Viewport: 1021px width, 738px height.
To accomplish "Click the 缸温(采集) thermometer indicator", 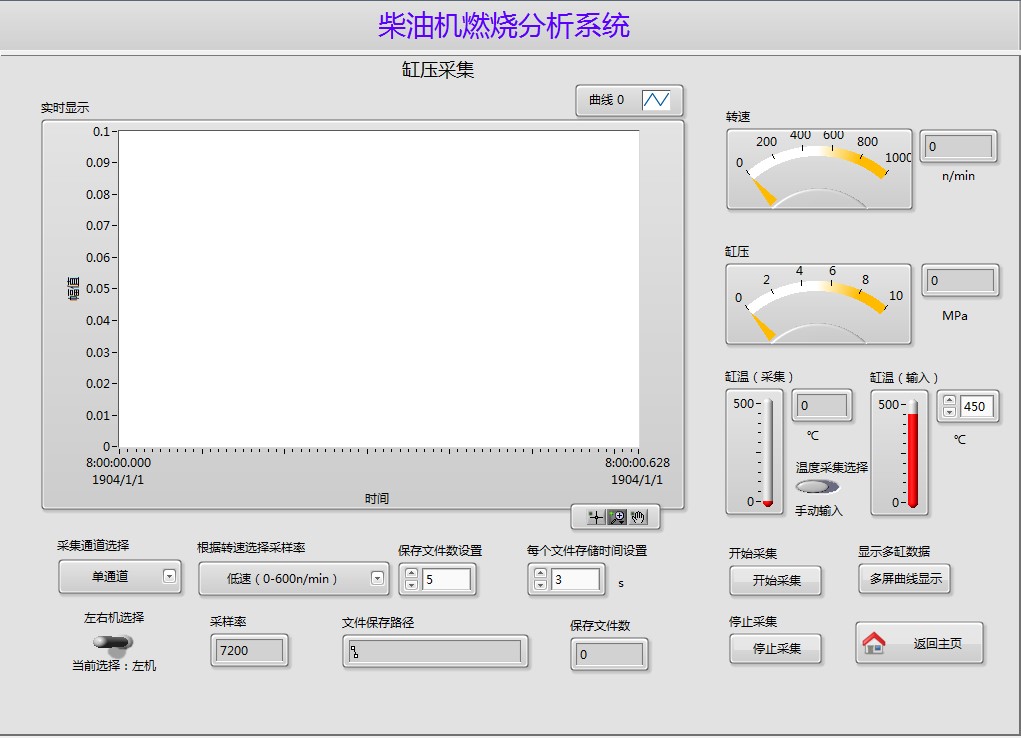I will [768, 453].
